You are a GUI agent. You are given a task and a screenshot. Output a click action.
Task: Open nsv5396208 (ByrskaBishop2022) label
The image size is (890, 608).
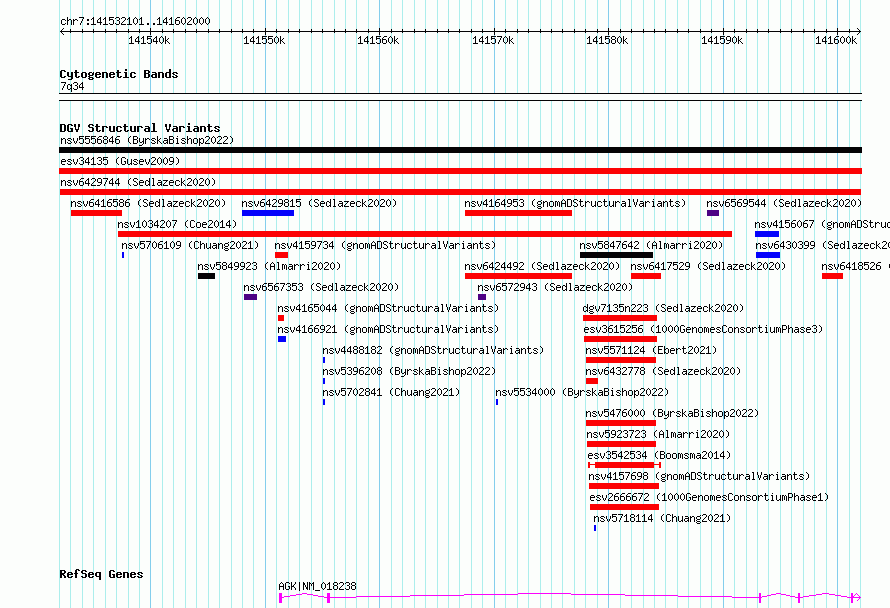click(409, 371)
